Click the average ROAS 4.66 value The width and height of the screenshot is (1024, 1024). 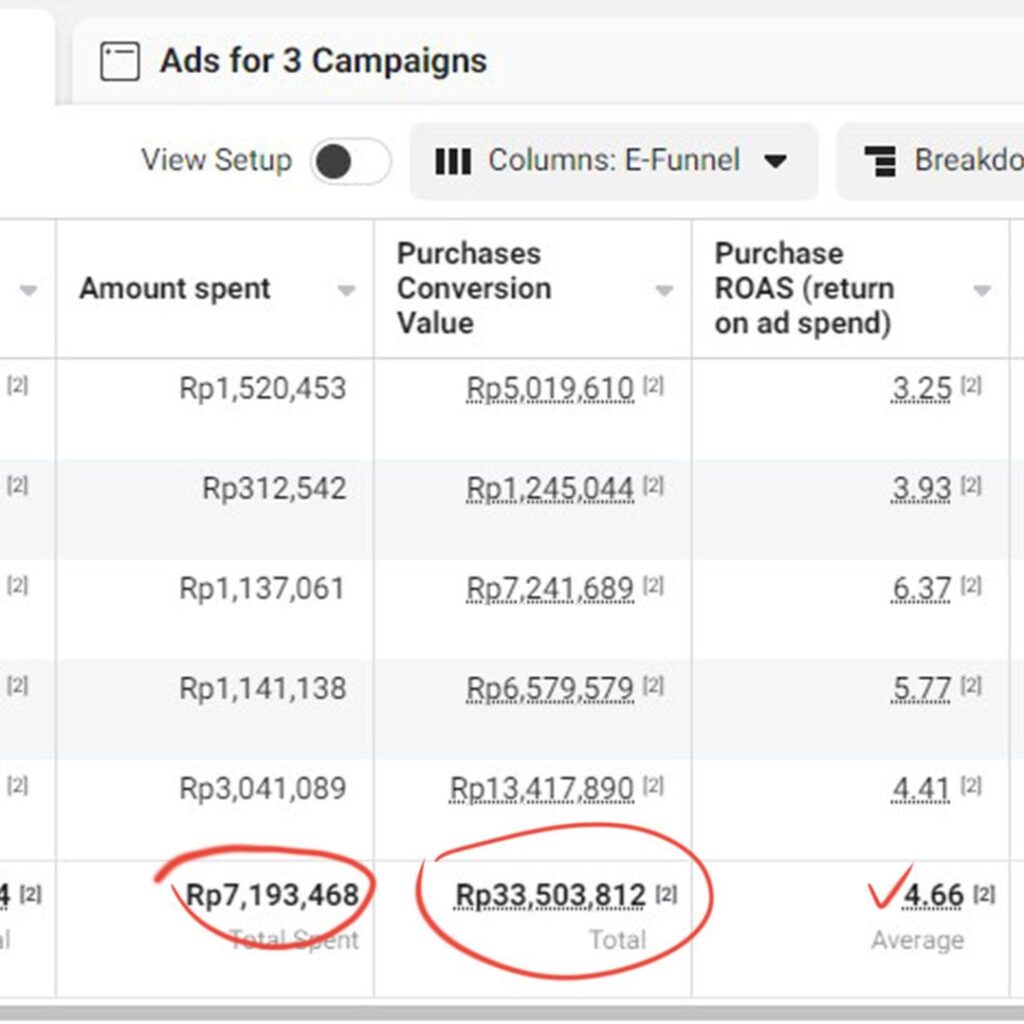click(933, 895)
